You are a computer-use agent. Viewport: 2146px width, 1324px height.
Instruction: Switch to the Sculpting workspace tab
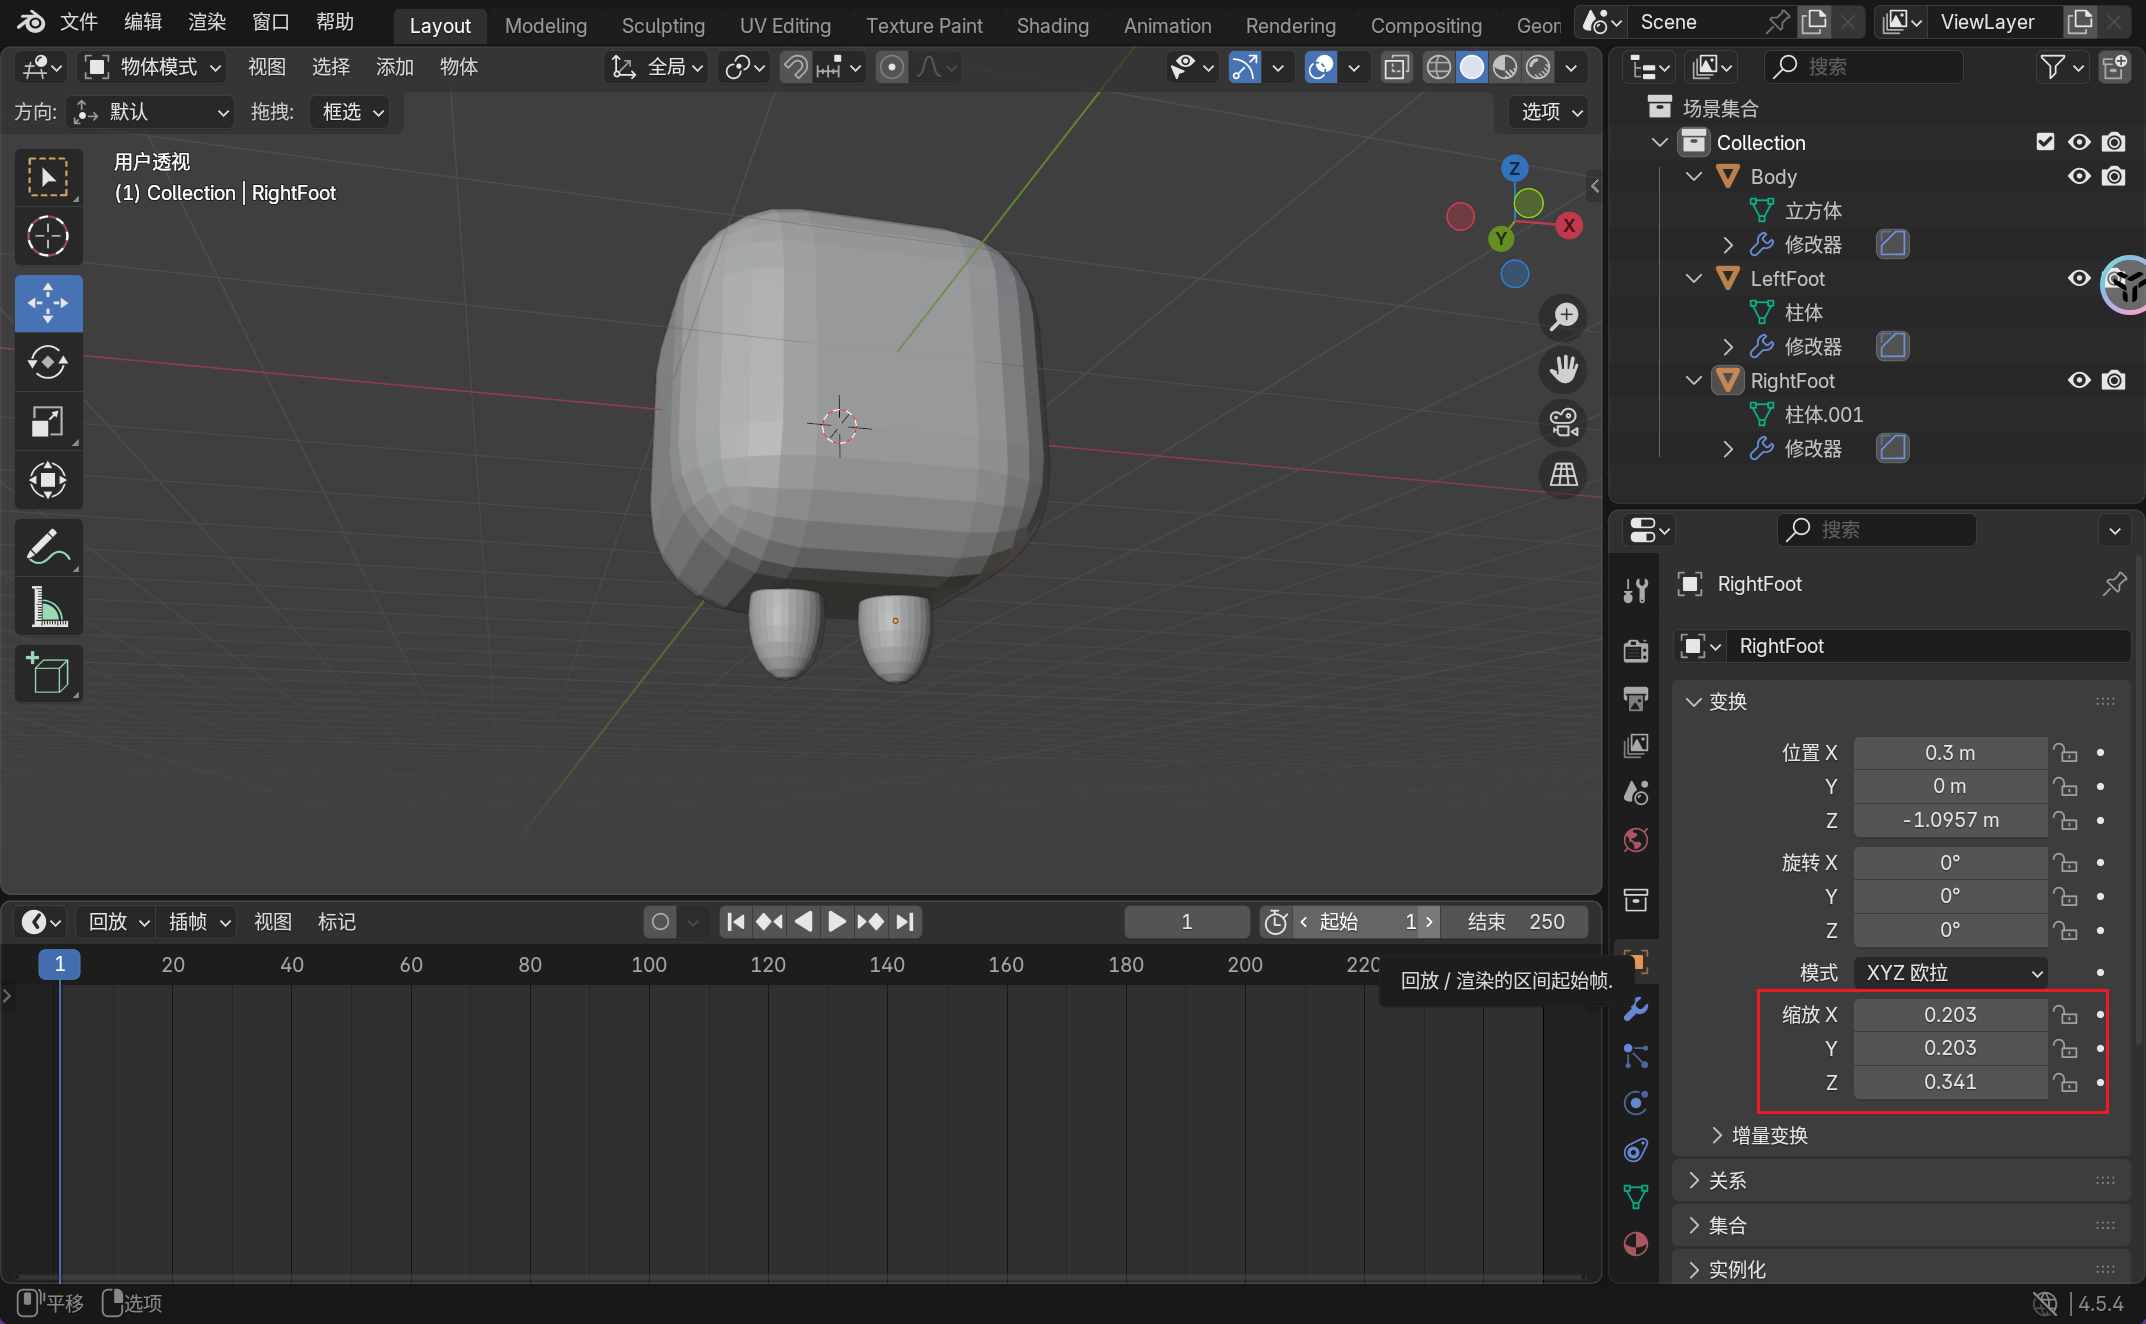click(663, 25)
